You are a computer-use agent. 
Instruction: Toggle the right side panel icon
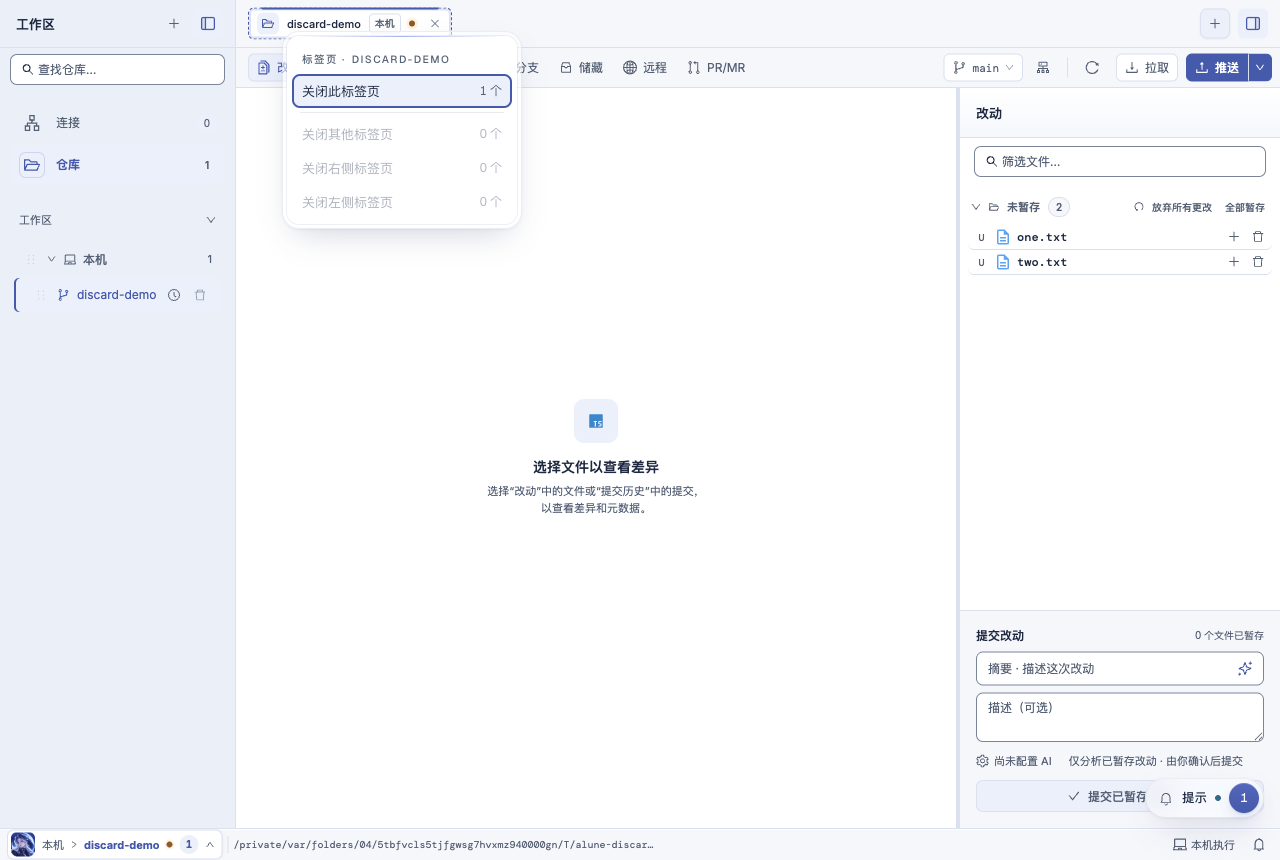pos(1253,23)
